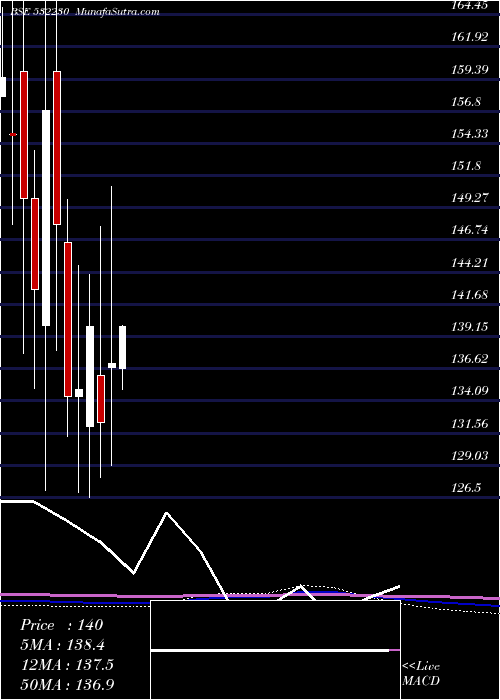Screen dimensions: 500x700
Task: Click the price label 126.5
Action: pos(467,488)
